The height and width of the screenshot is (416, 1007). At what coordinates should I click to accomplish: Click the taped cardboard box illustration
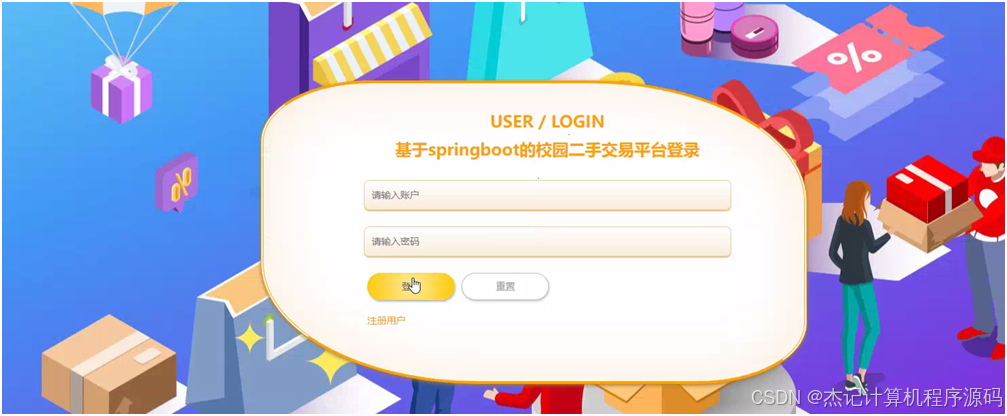pyautogui.click(x=109, y=363)
